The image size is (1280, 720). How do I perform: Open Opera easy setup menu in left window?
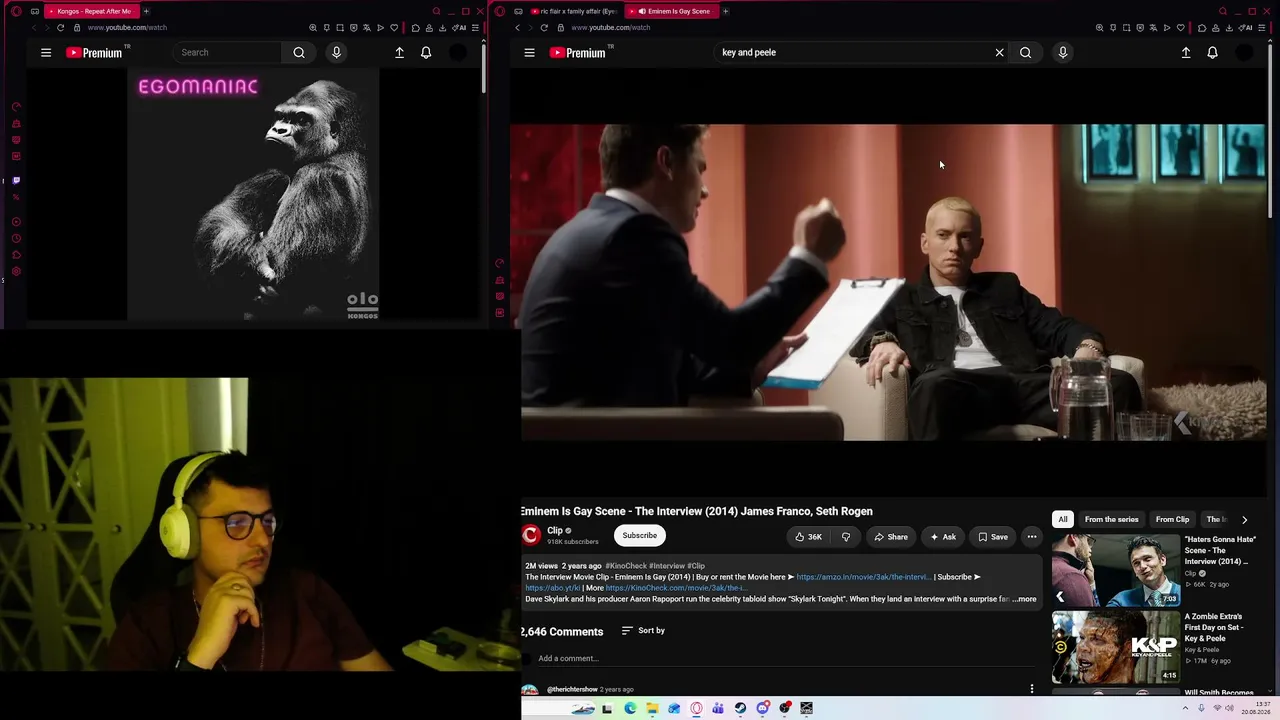[x=475, y=27]
